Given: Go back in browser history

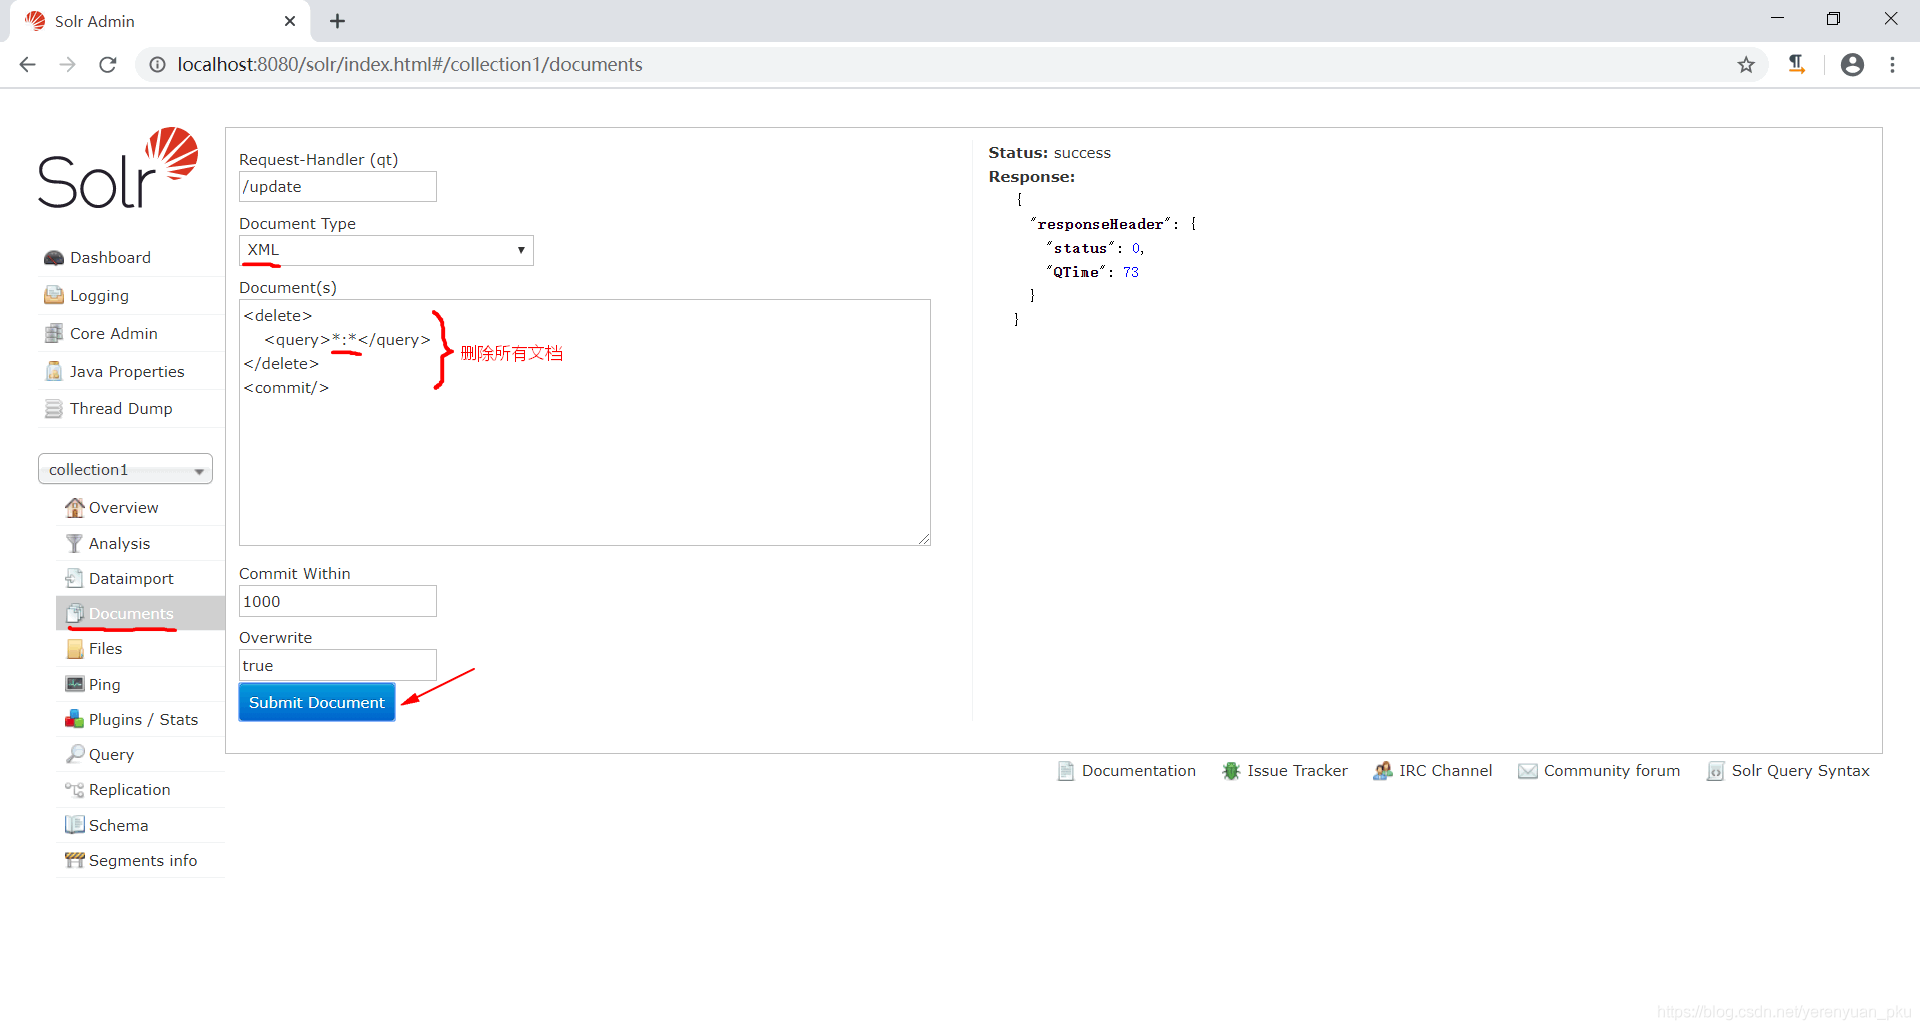Looking at the screenshot, I should [28, 65].
